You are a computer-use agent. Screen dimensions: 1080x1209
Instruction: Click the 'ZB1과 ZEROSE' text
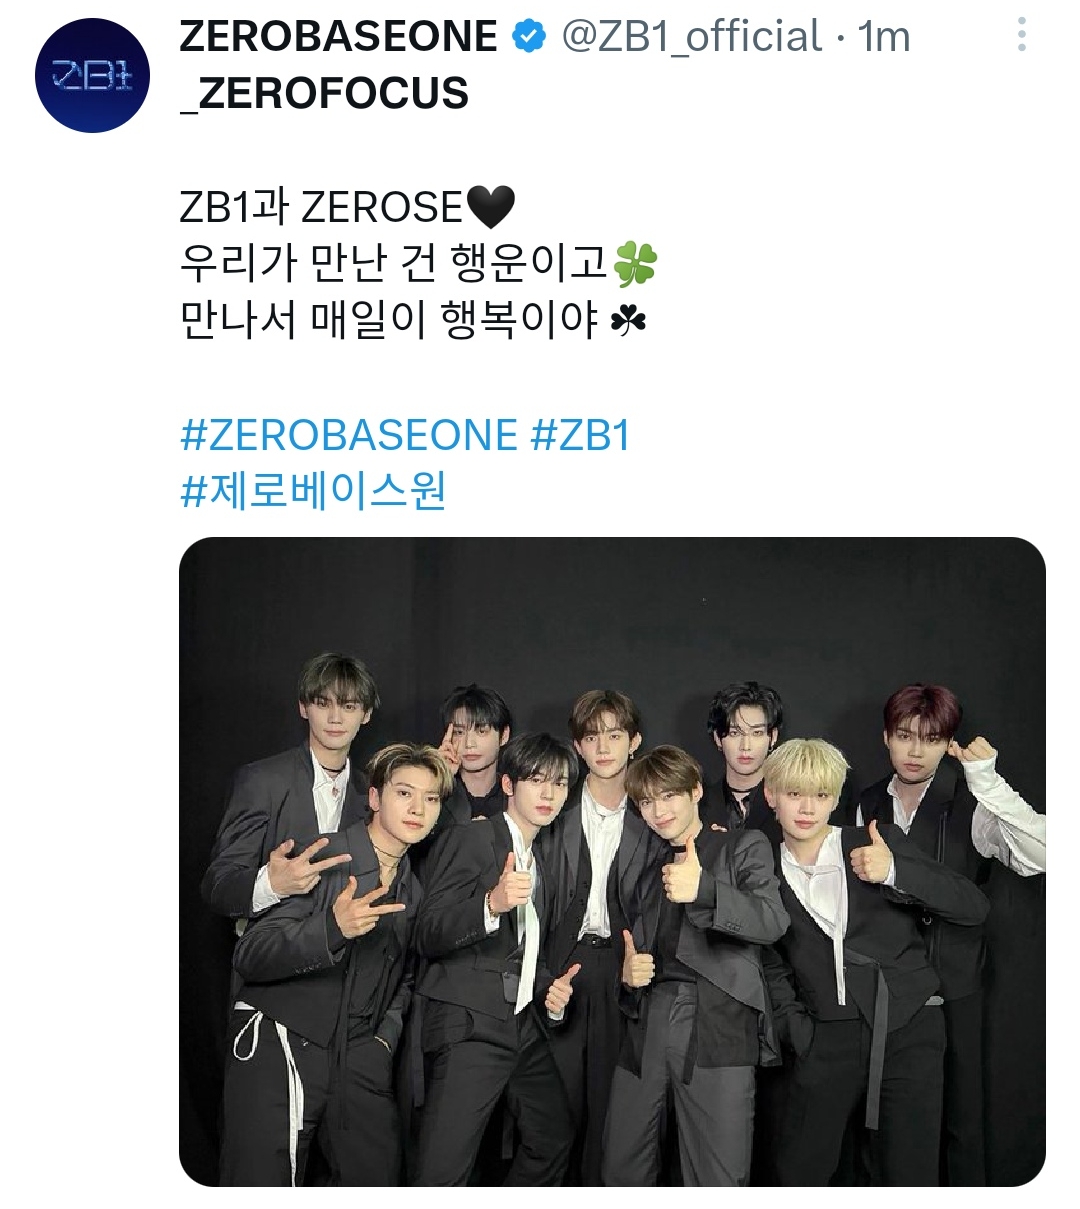[x=322, y=208]
